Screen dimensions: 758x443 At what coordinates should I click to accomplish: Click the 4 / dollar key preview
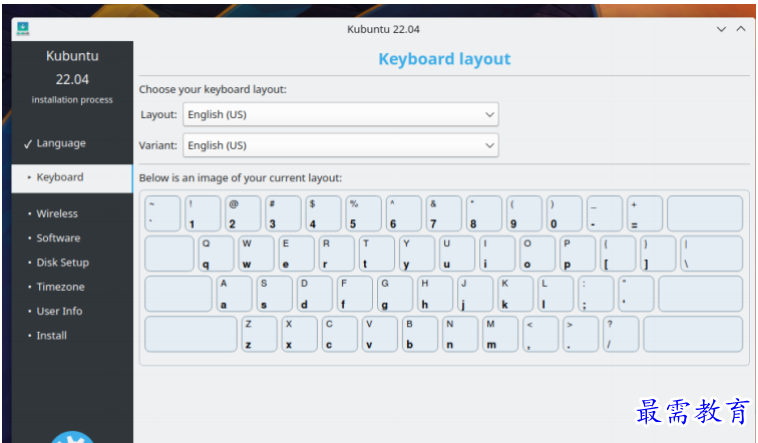(323, 213)
